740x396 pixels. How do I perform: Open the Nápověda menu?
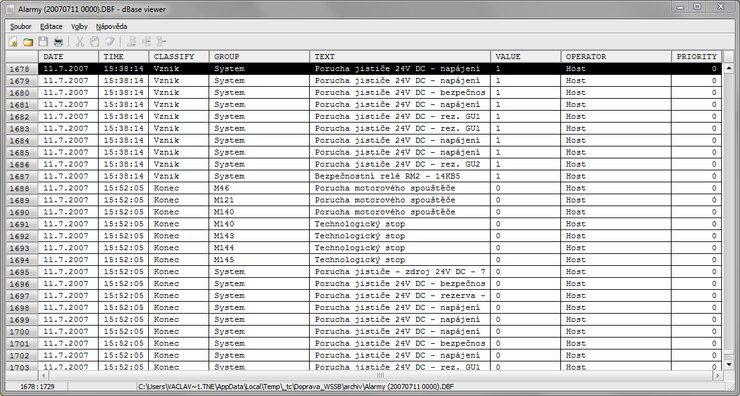(x=111, y=26)
